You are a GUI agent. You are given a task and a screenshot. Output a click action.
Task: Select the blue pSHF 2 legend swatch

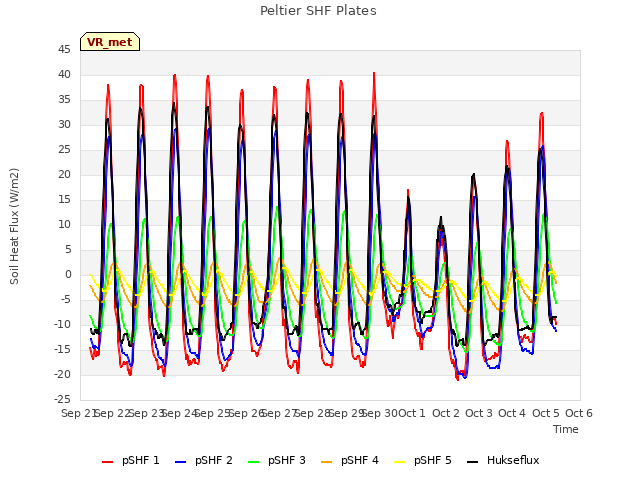point(180,462)
